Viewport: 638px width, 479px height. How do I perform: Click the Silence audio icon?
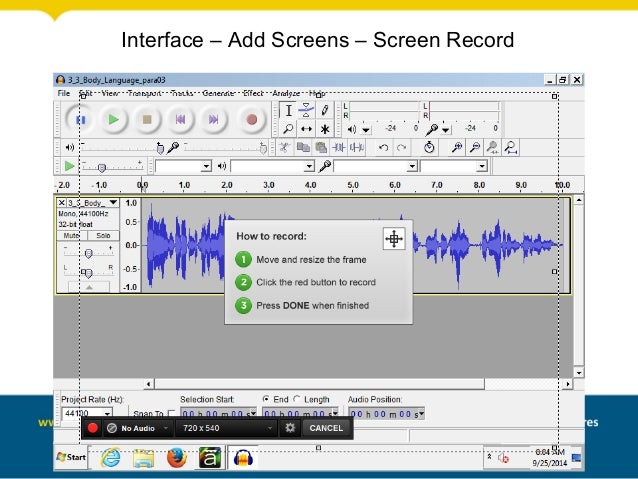click(x=357, y=147)
